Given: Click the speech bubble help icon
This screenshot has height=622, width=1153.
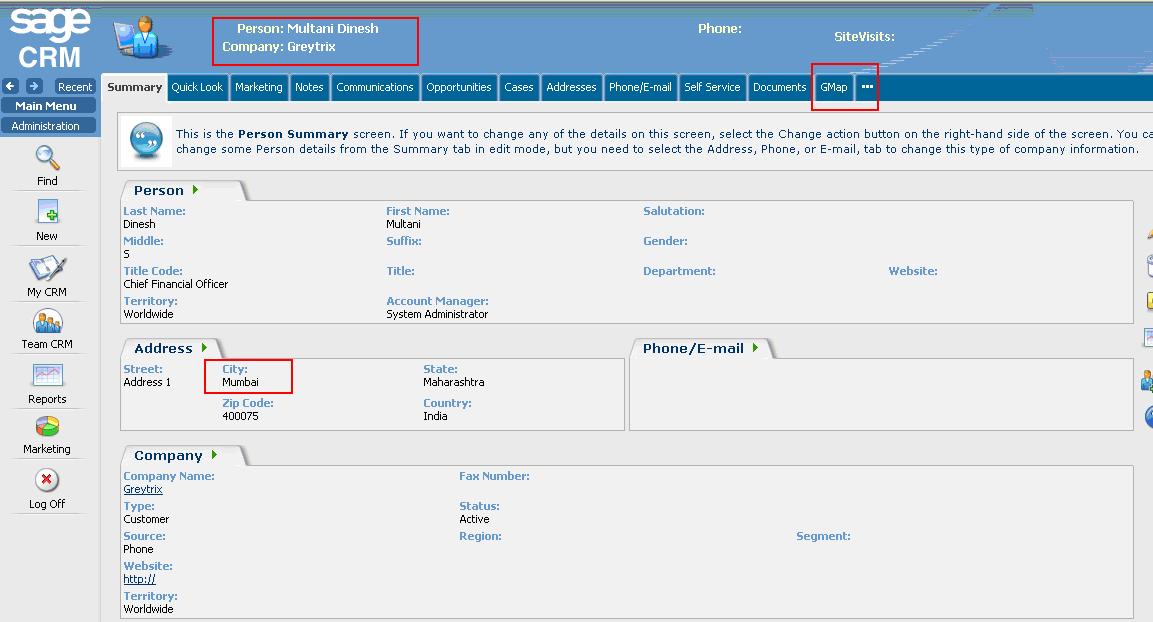Looking at the screenshot, I should (146, 140).
